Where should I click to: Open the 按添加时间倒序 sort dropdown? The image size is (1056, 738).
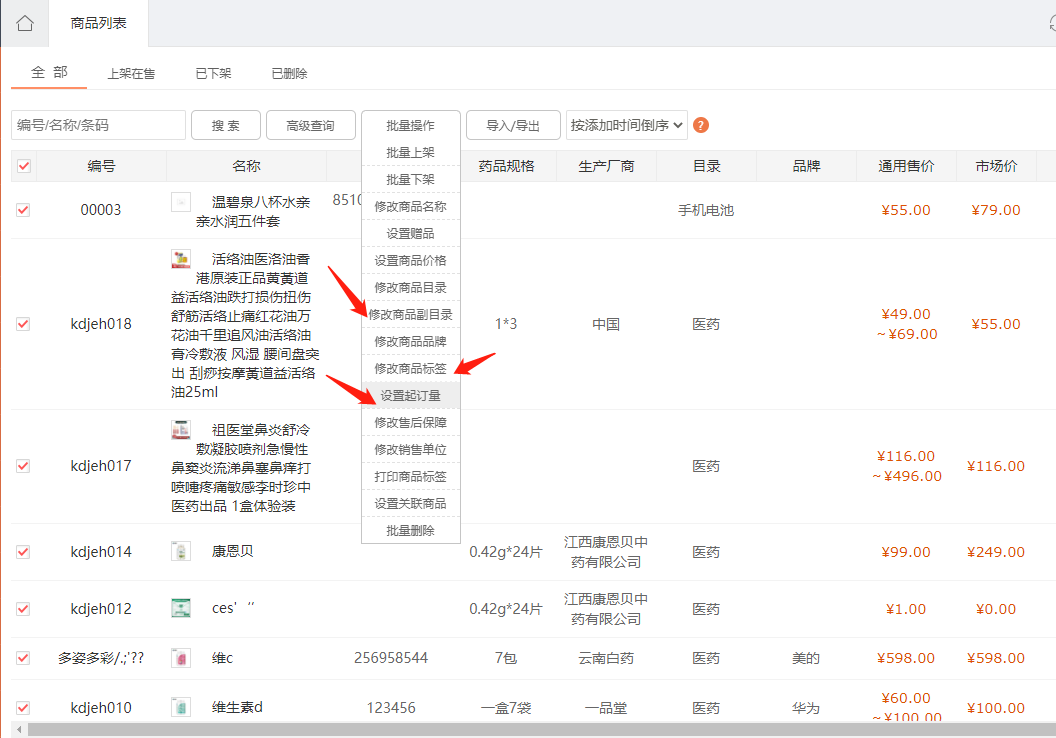tap(626, 125)
